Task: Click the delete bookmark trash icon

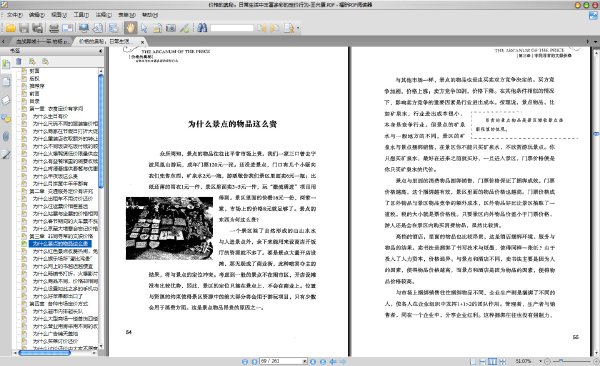Action: pos(19,61)
